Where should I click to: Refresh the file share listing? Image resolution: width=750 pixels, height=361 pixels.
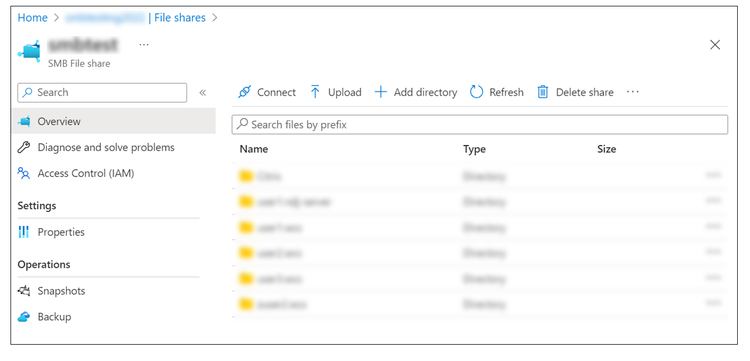point(496,92)
